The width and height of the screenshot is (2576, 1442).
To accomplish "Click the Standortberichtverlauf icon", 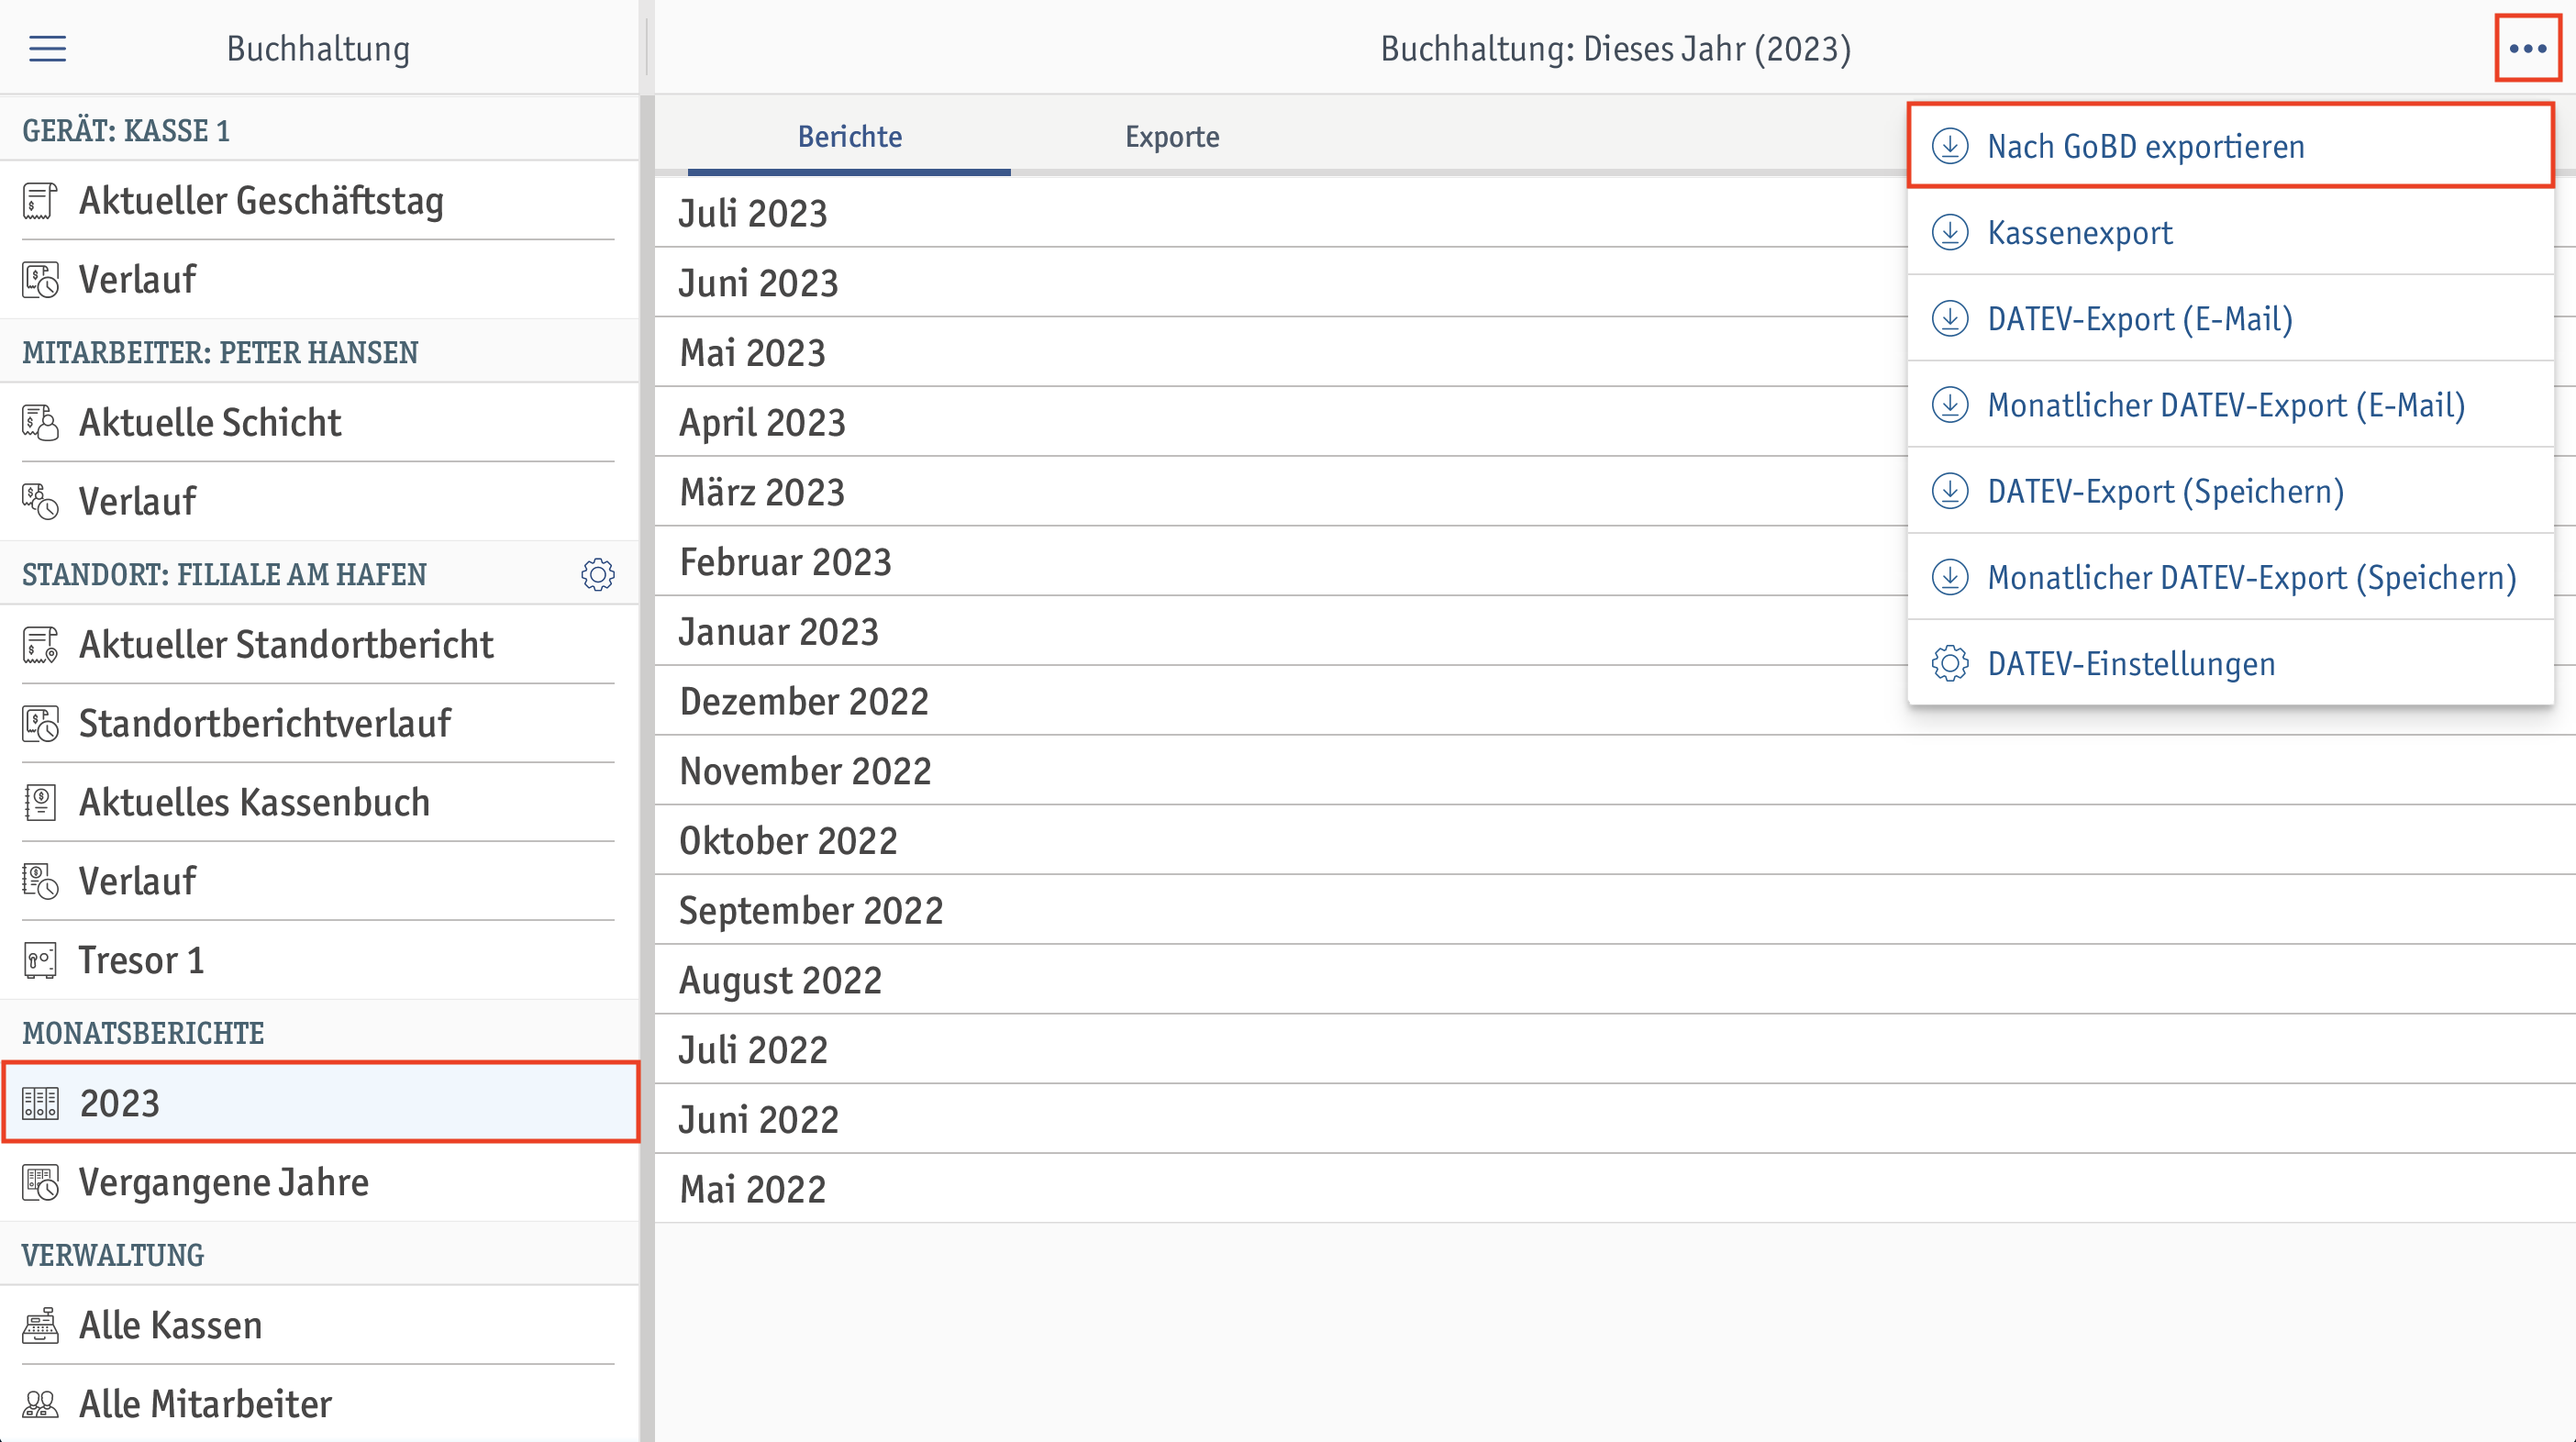I will 40,724.
